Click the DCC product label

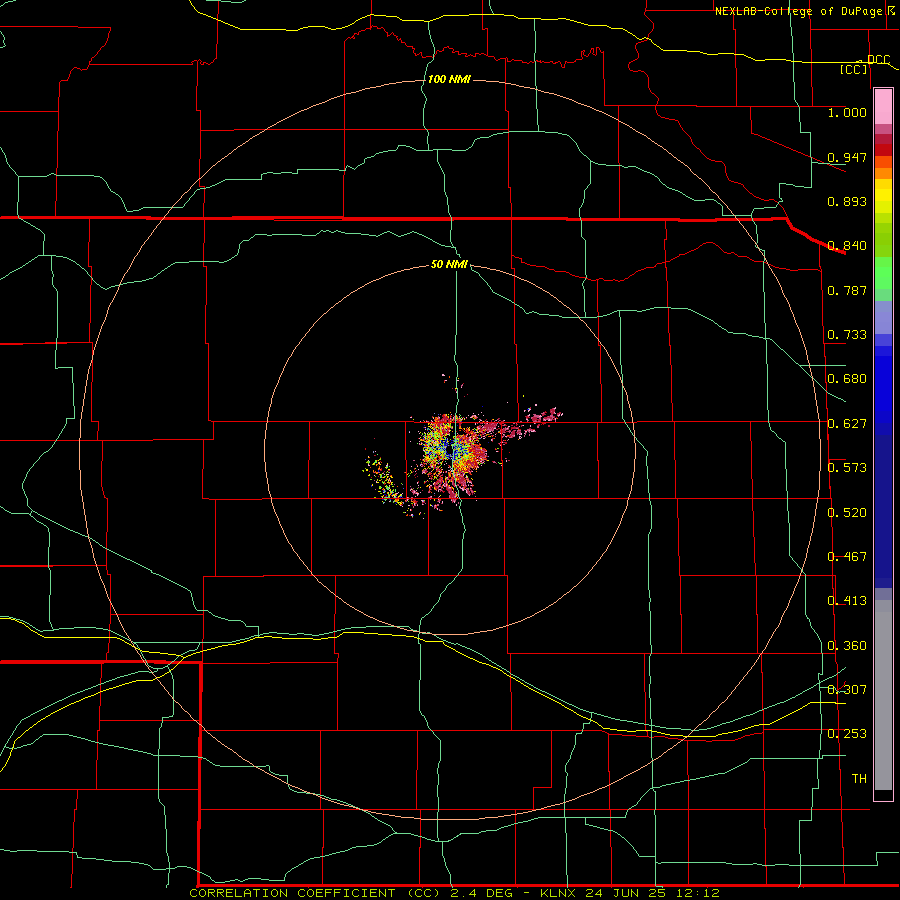[x=878, y=59]
